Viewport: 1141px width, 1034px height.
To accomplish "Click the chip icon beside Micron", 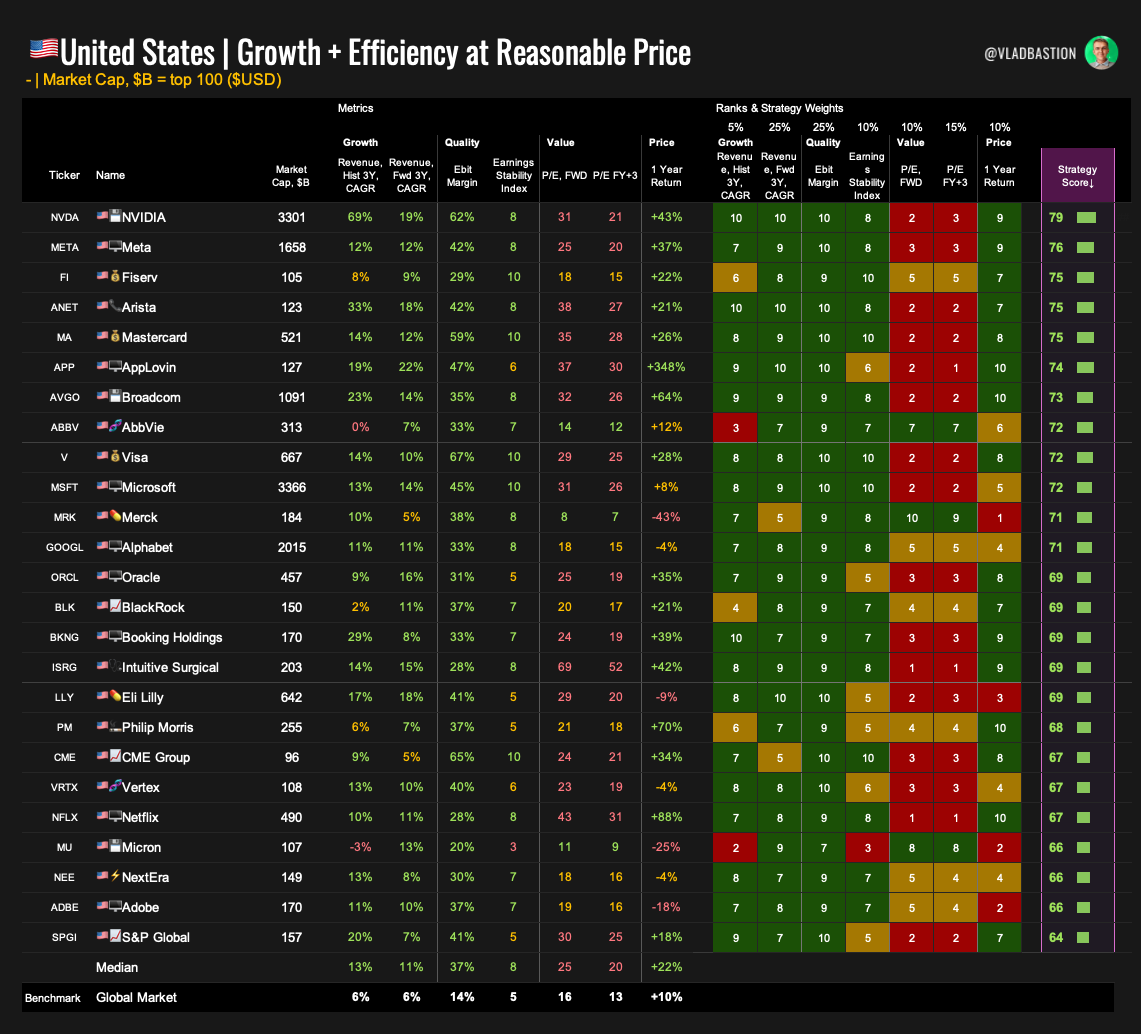I will pyautogui.click(x=115, y=846).
